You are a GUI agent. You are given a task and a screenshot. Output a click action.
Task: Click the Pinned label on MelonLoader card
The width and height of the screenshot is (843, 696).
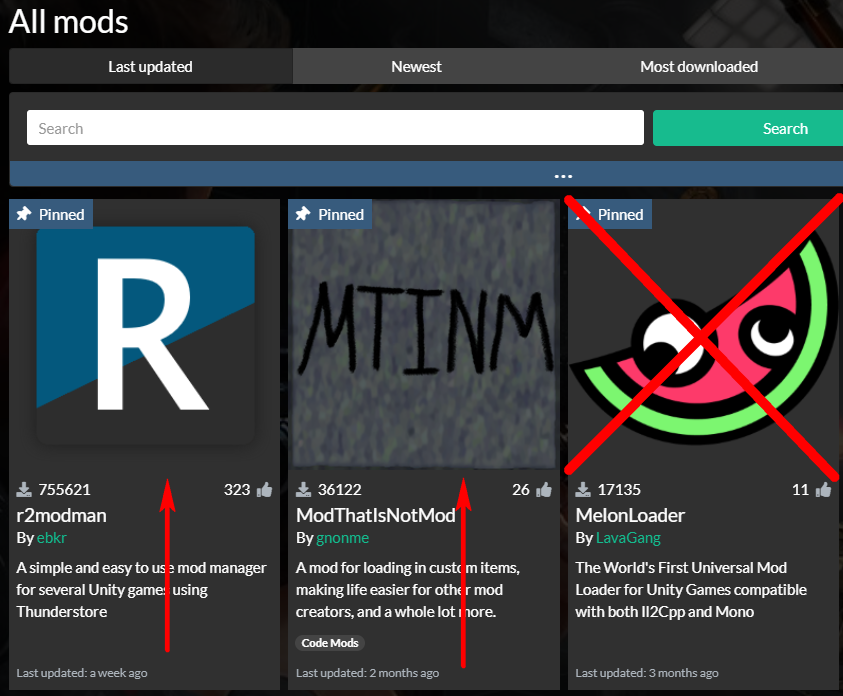tap(620, 214)
